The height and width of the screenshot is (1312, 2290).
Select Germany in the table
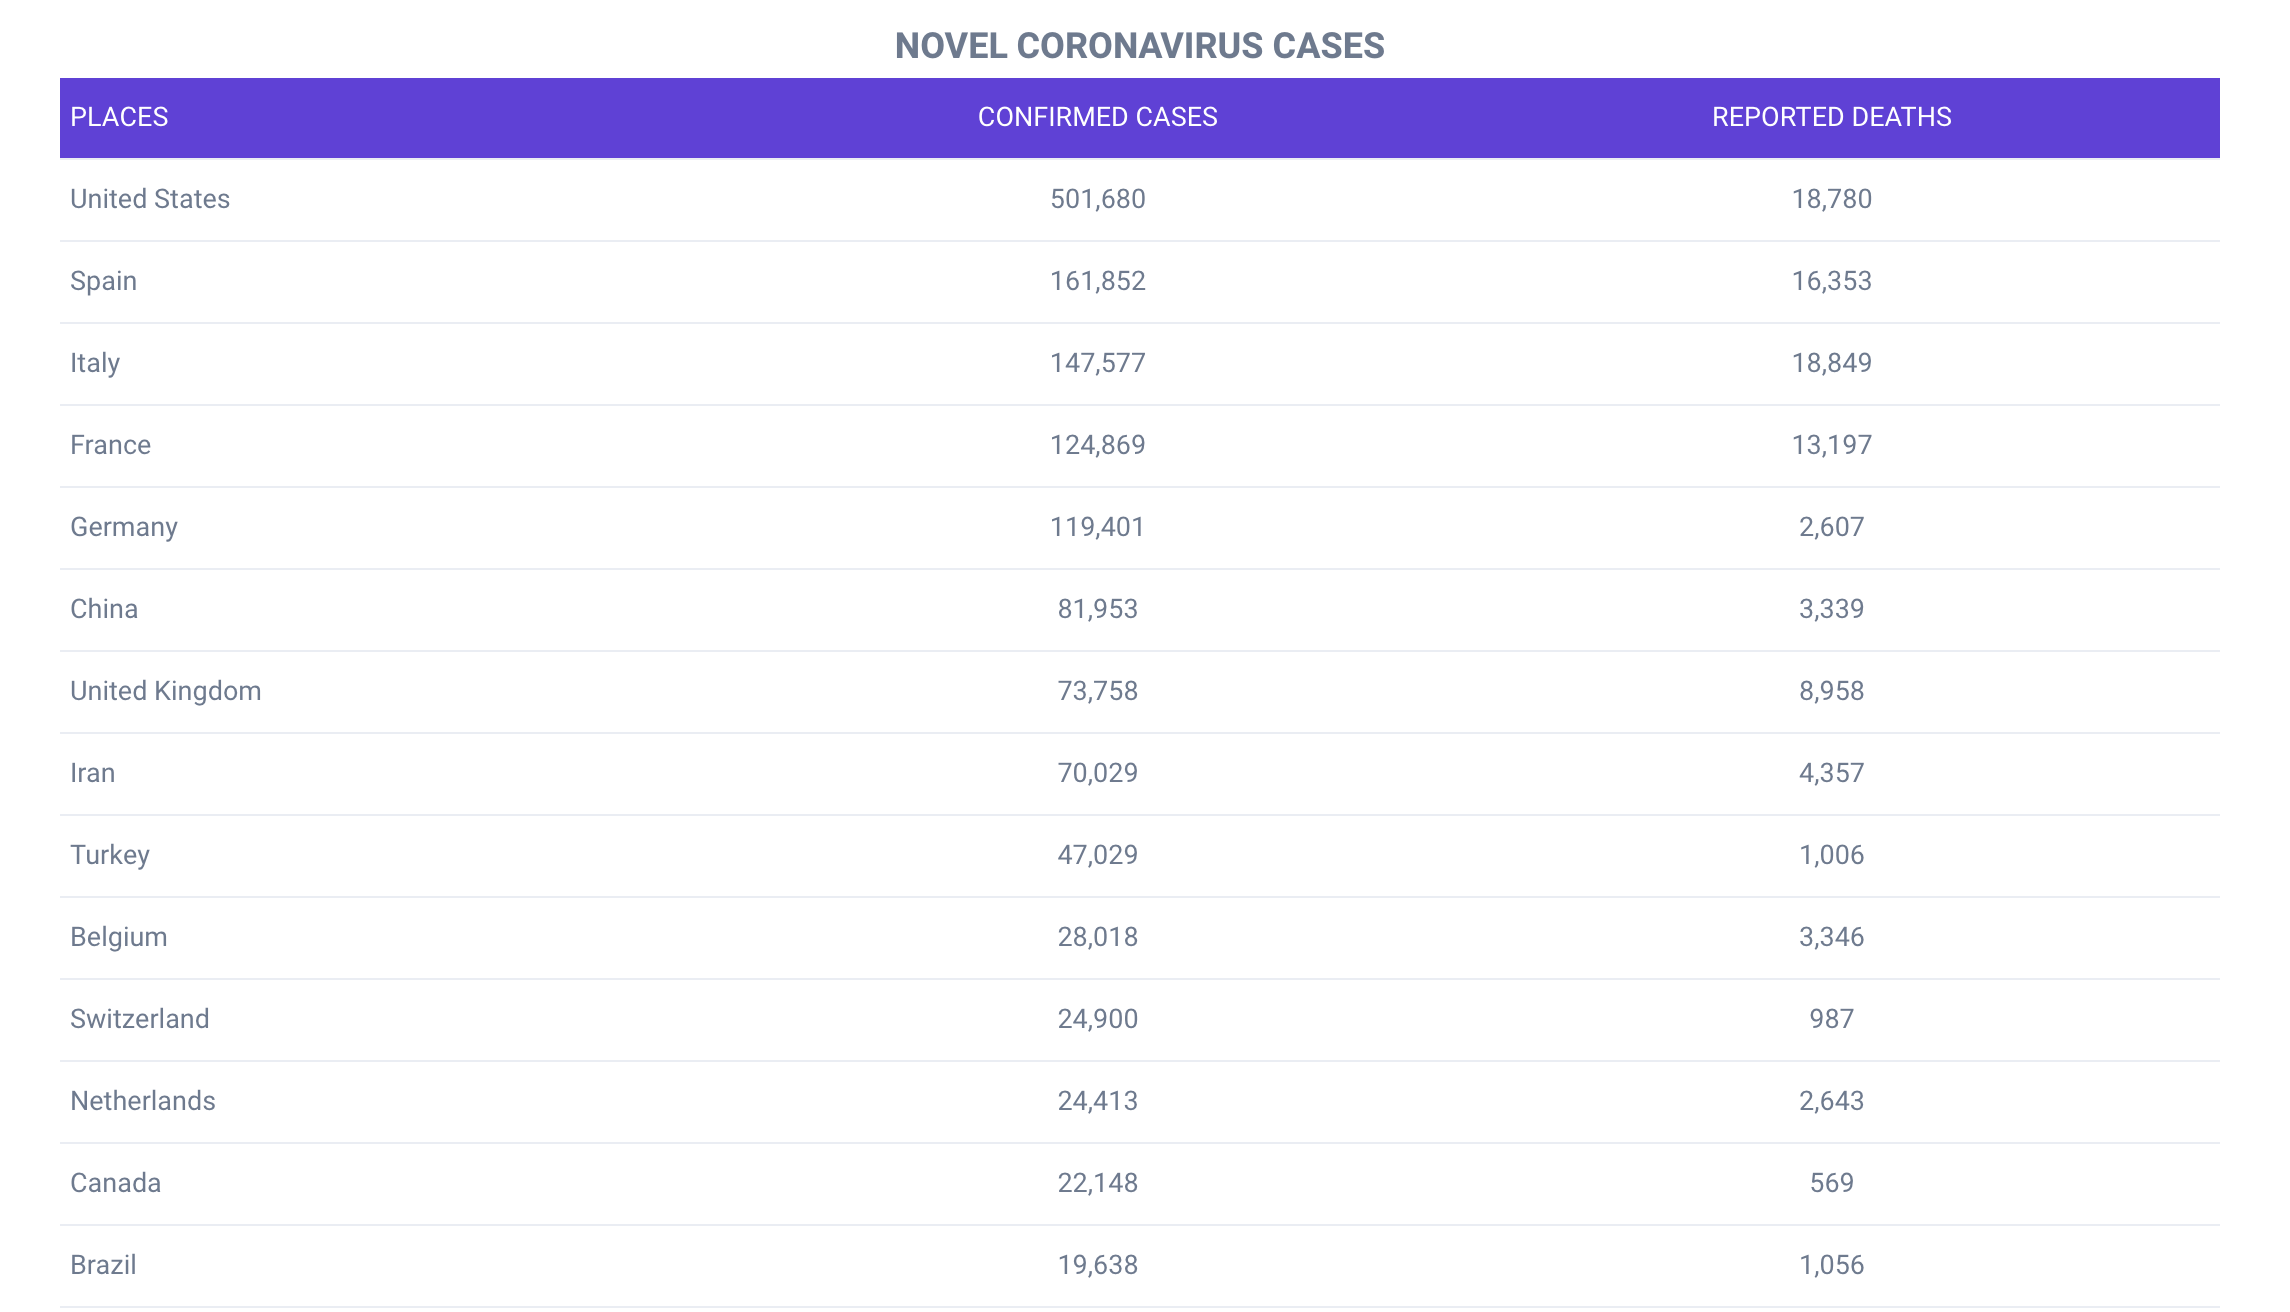124,527
